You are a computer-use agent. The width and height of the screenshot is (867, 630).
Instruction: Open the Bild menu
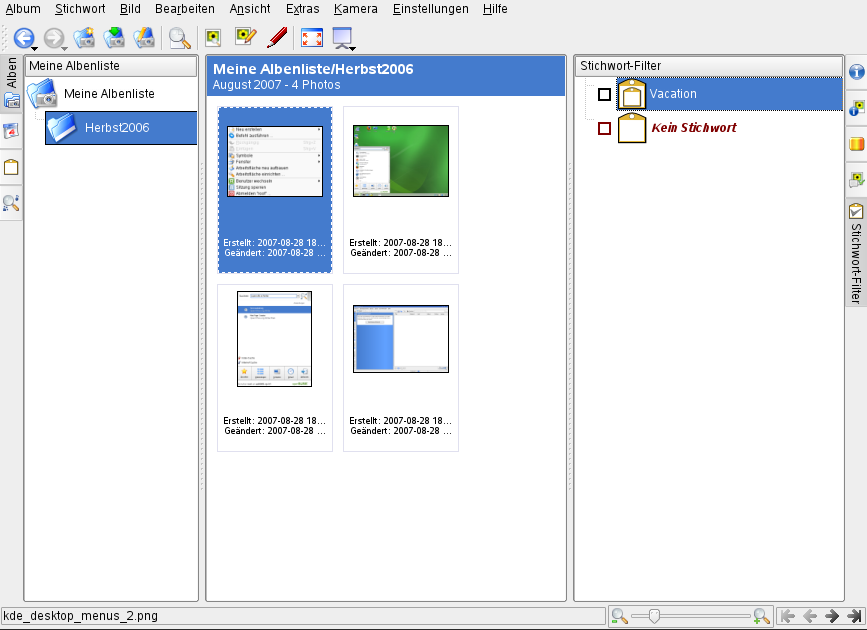click(x=130, y=9)
